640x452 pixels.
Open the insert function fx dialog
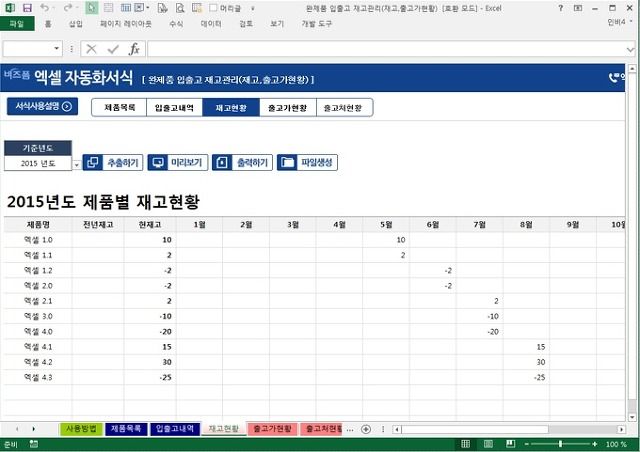click(134, 49)
